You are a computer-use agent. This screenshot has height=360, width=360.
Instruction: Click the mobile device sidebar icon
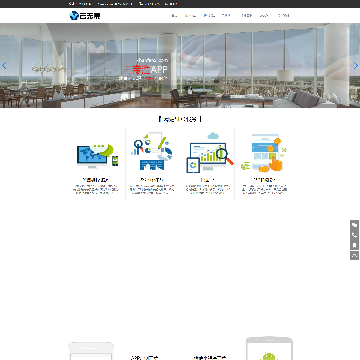point(354,245)
